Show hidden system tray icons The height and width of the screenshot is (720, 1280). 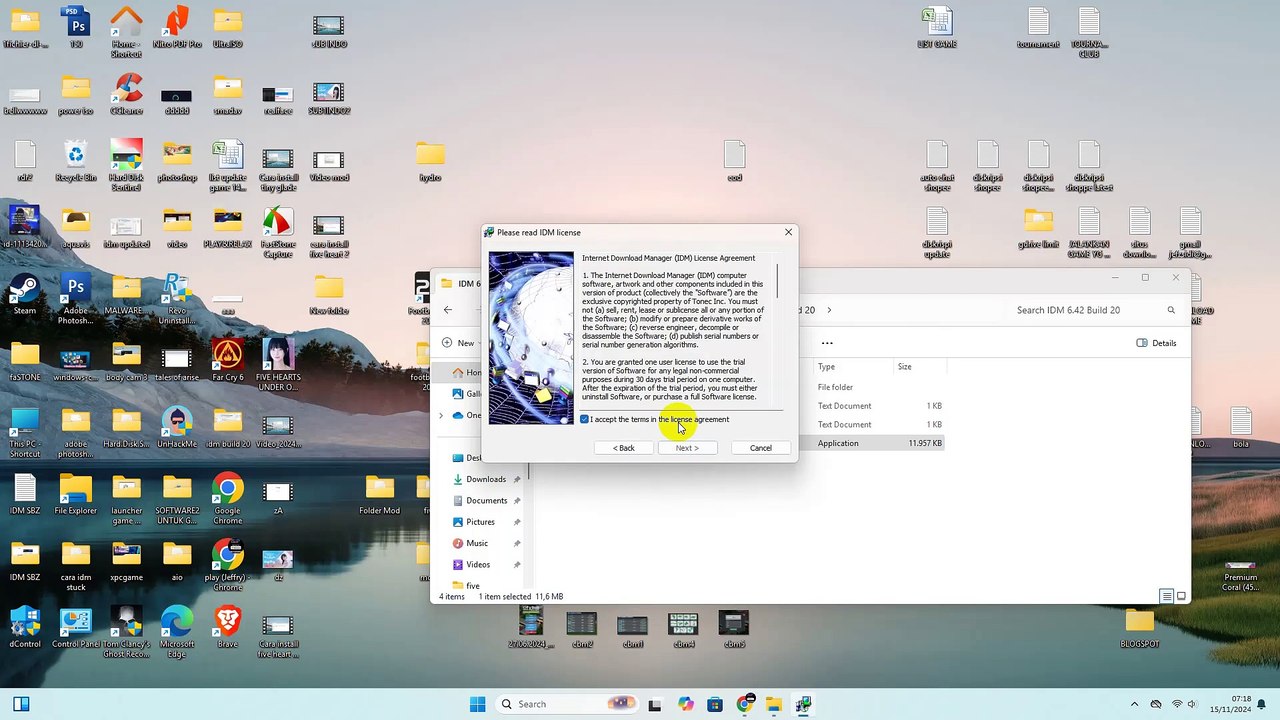pyautogui.click(x=1135, y=704)
